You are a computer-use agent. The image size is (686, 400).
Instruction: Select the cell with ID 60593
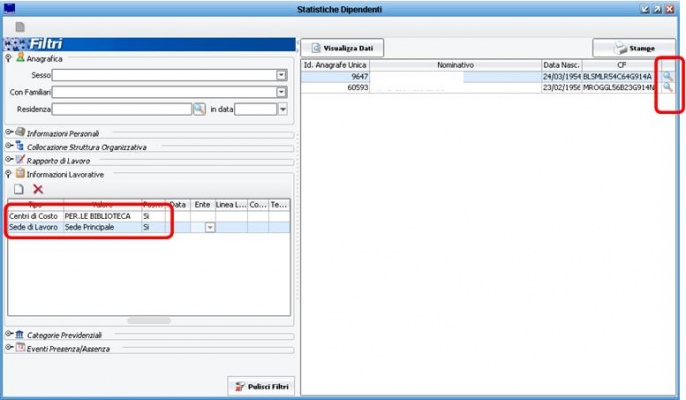click(335, 87)
